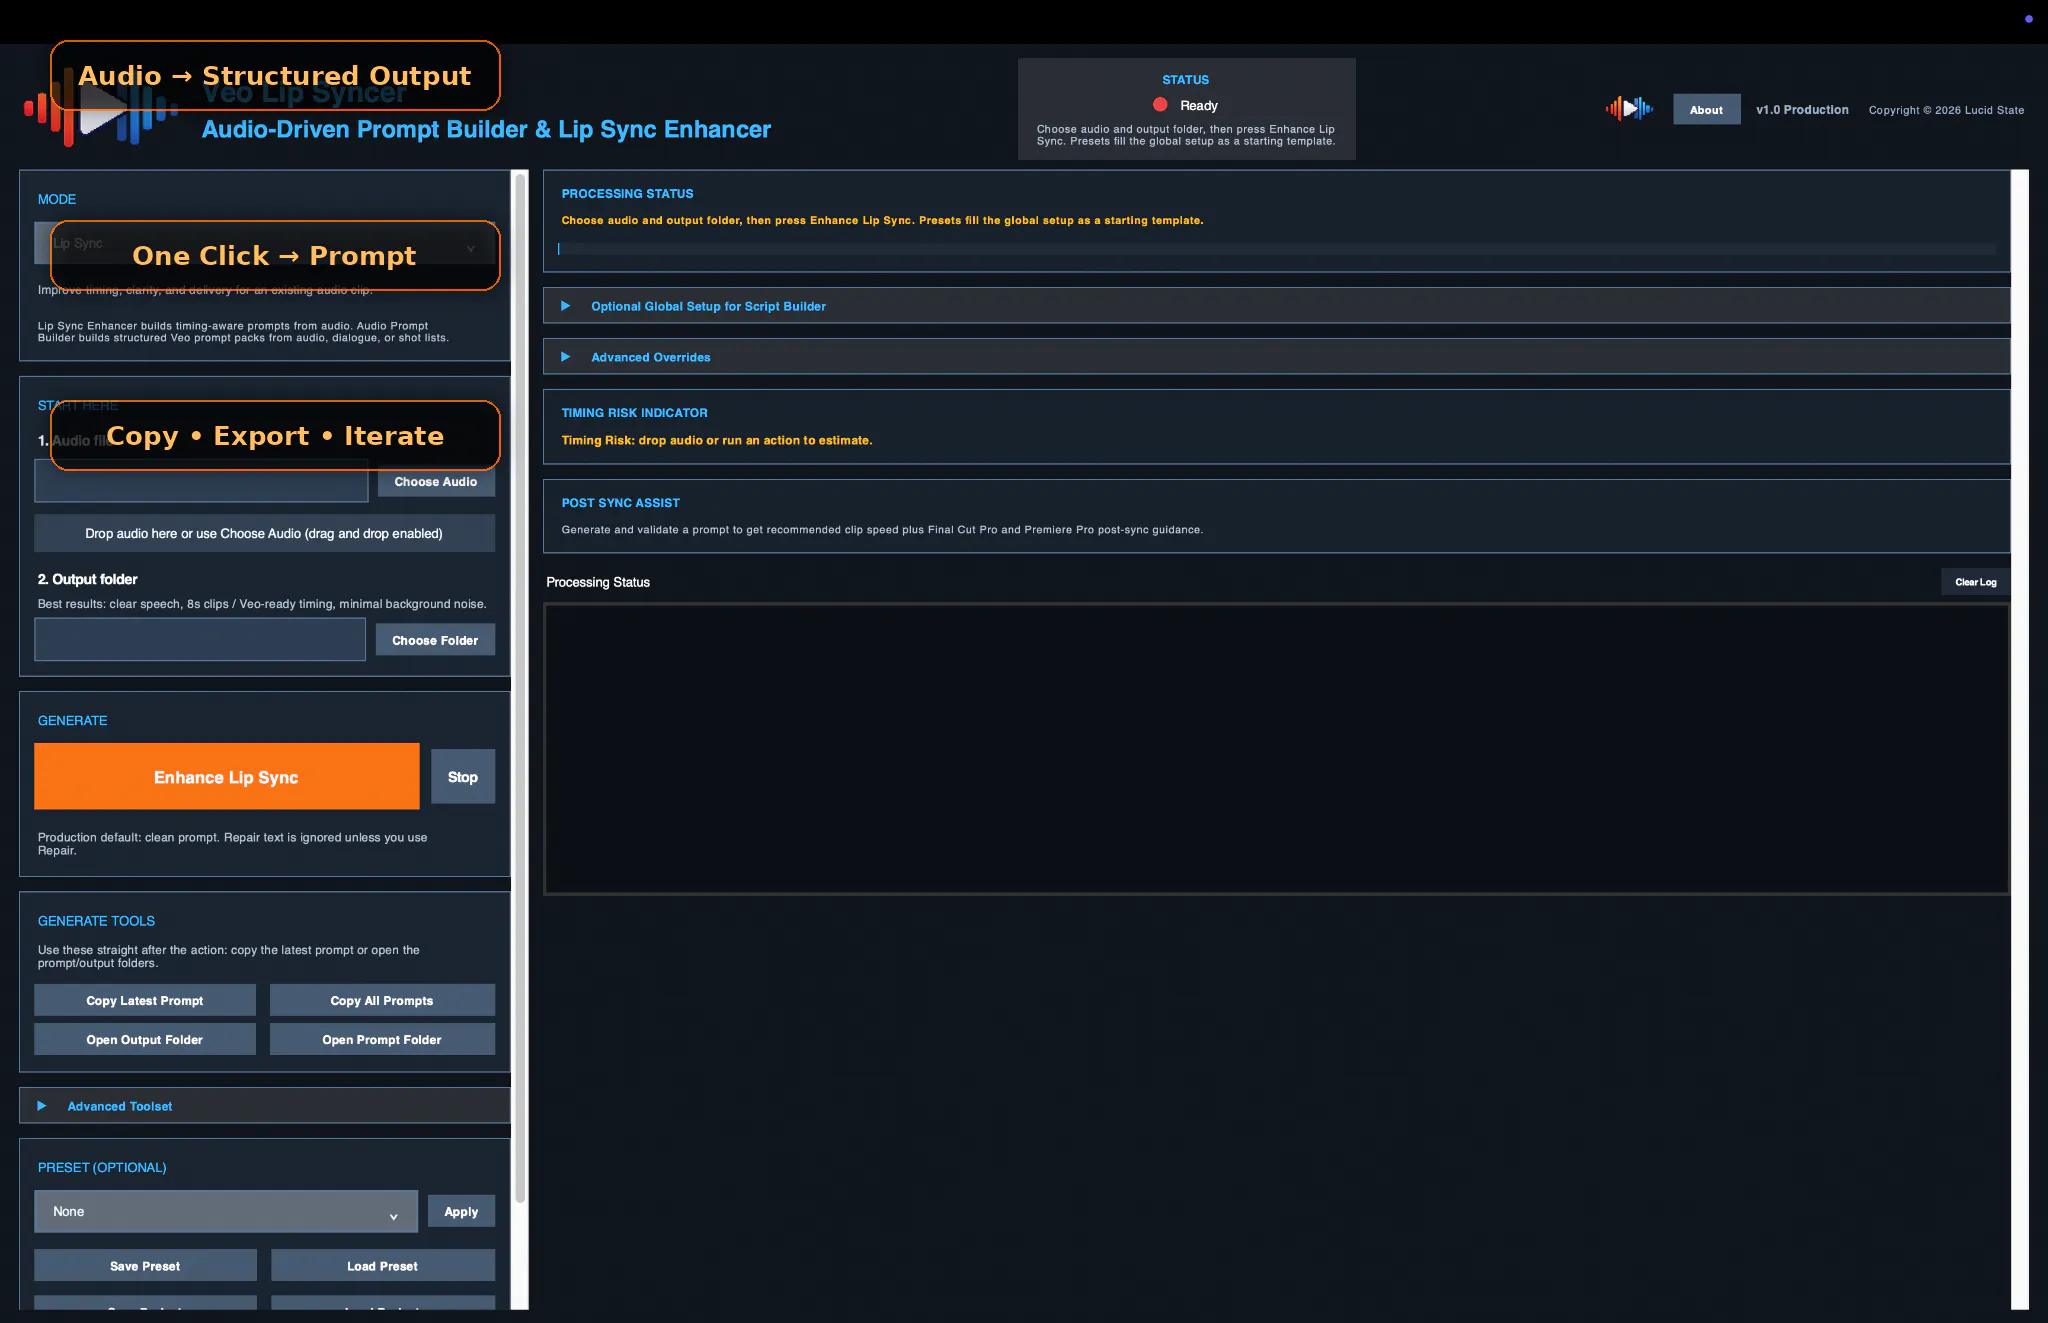This screenshot has width=2048, height=1323.
Task: Open the Mode dropdown showing Lip Sync
Action: 265,244
